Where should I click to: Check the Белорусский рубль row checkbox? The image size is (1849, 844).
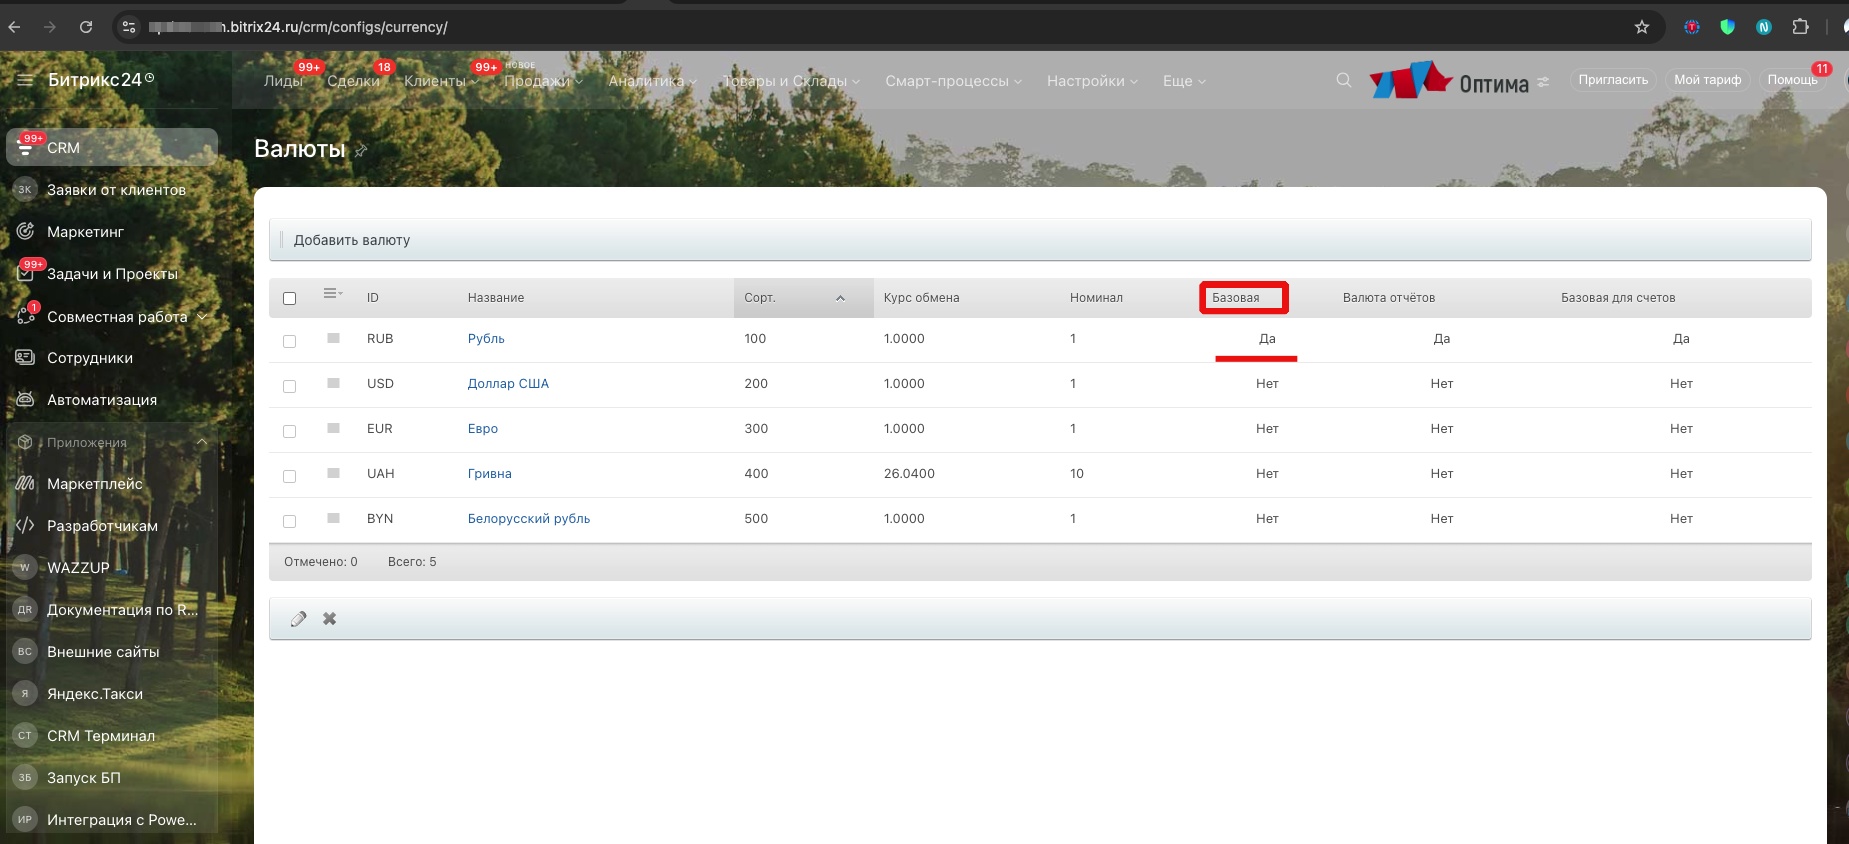point(290,521)
